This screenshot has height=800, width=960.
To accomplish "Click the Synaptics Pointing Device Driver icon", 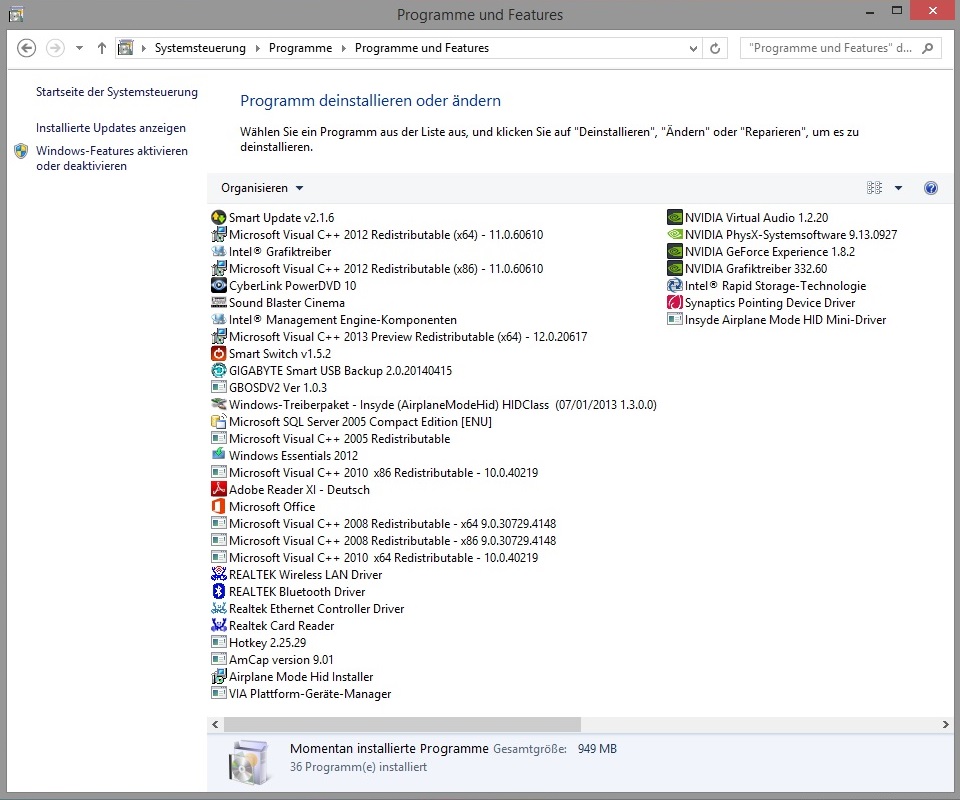I will point(676,303).
